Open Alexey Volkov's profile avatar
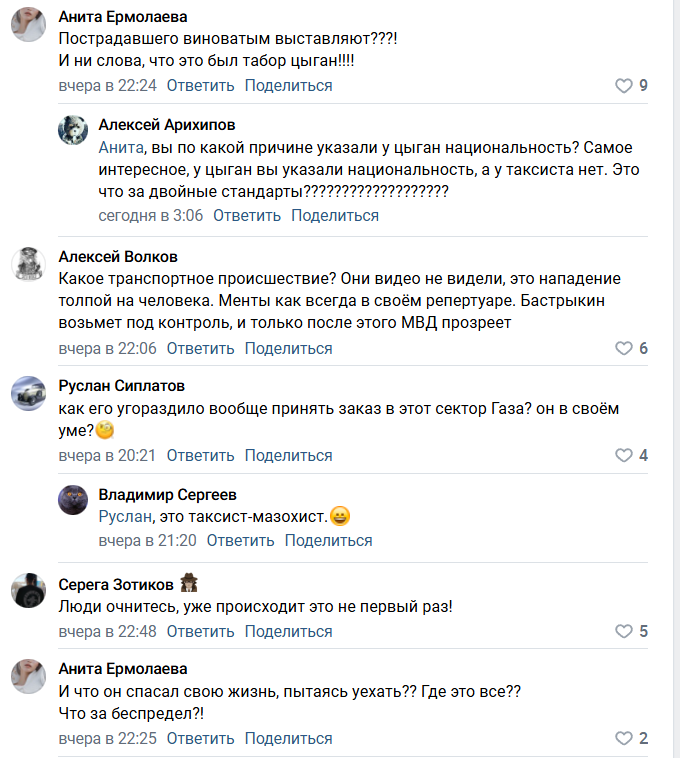This screenshot has width=680, height=758. (x=28, y=264)
